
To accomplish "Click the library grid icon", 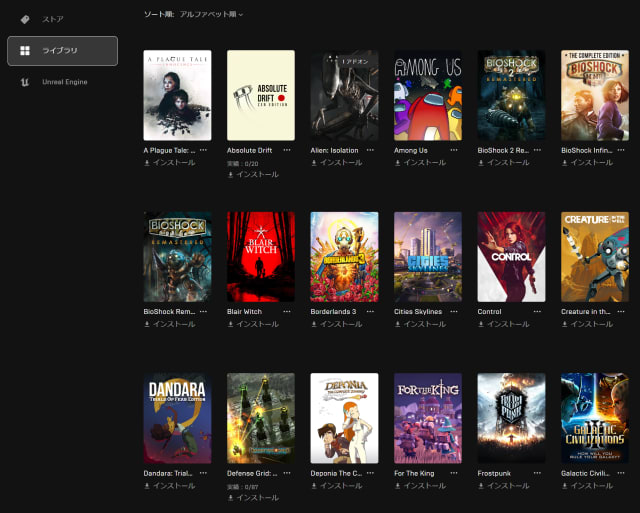I will pyautogui.click(x=25, y=51).
